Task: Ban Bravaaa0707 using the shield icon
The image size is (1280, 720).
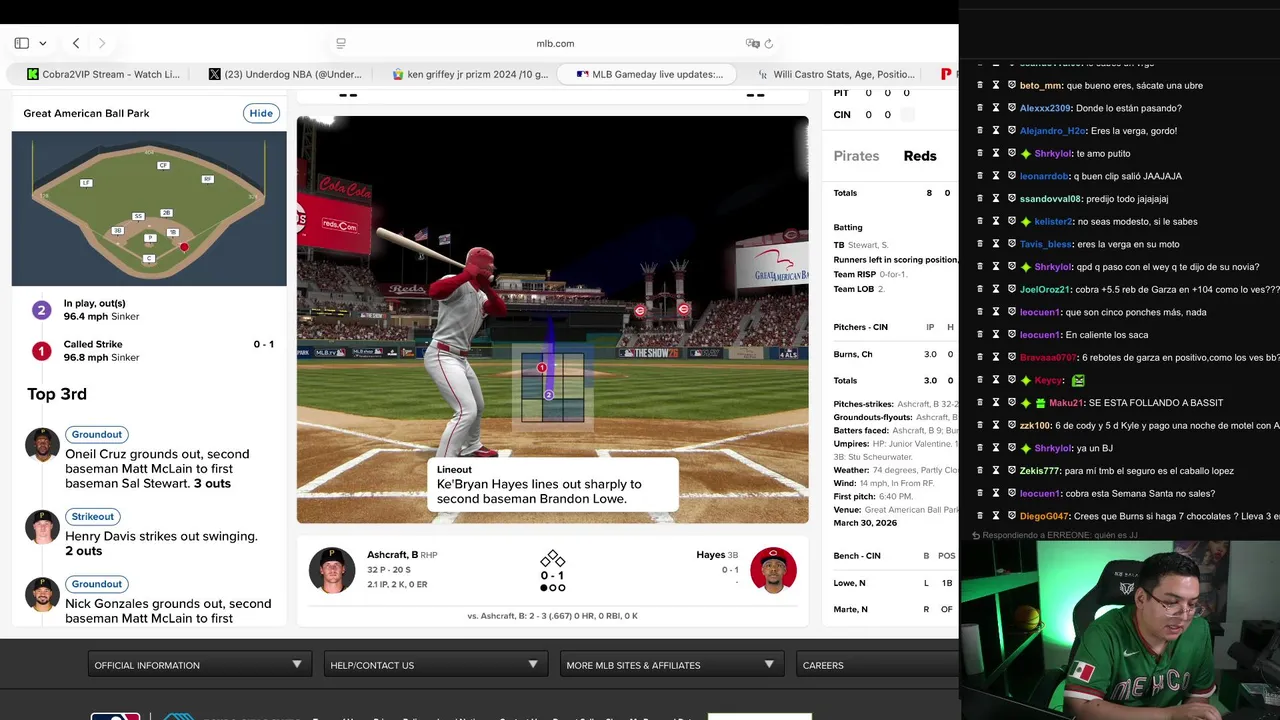Action: [x=1012, y=357]
